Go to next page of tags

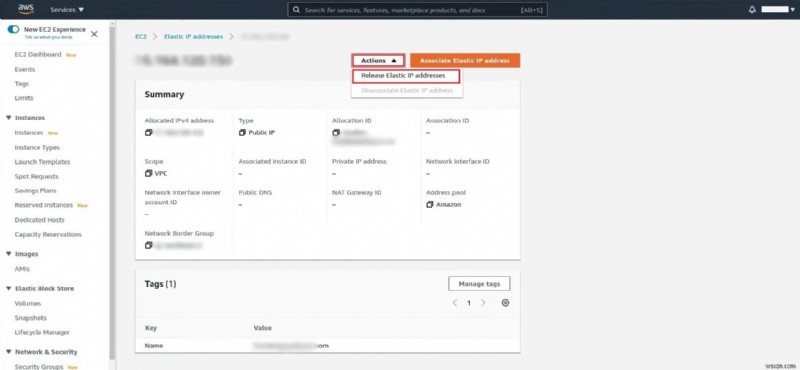coord(483,303)
